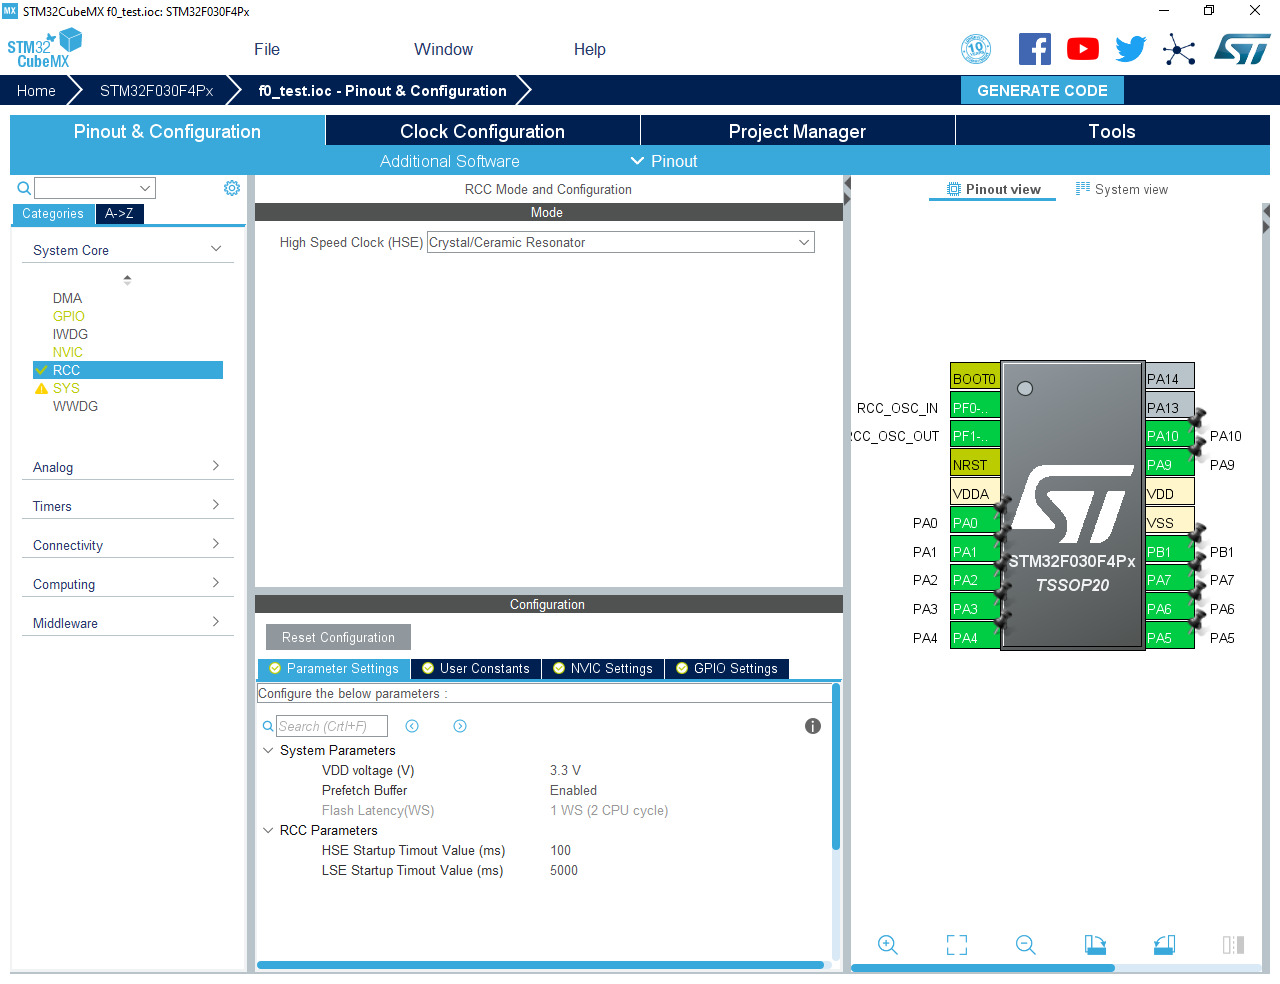
Task: Rotate the chip view clockwise
Action: point(1095,945)
